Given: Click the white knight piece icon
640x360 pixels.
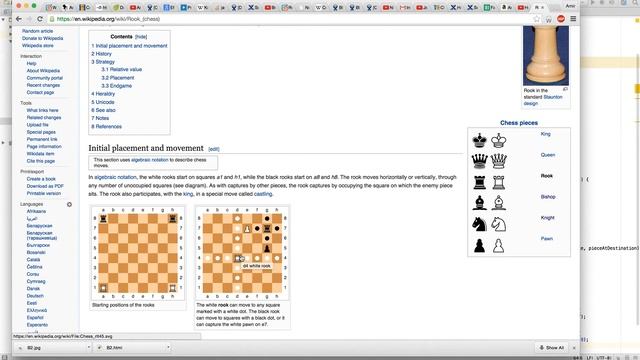Looking at the screenshot, I should [498, 224].
